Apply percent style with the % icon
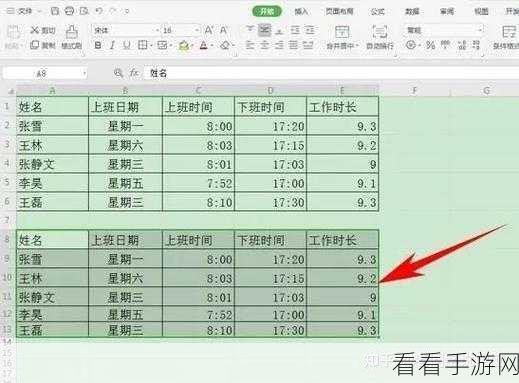Screen dimensions: 519x383 tap(430, 45)
